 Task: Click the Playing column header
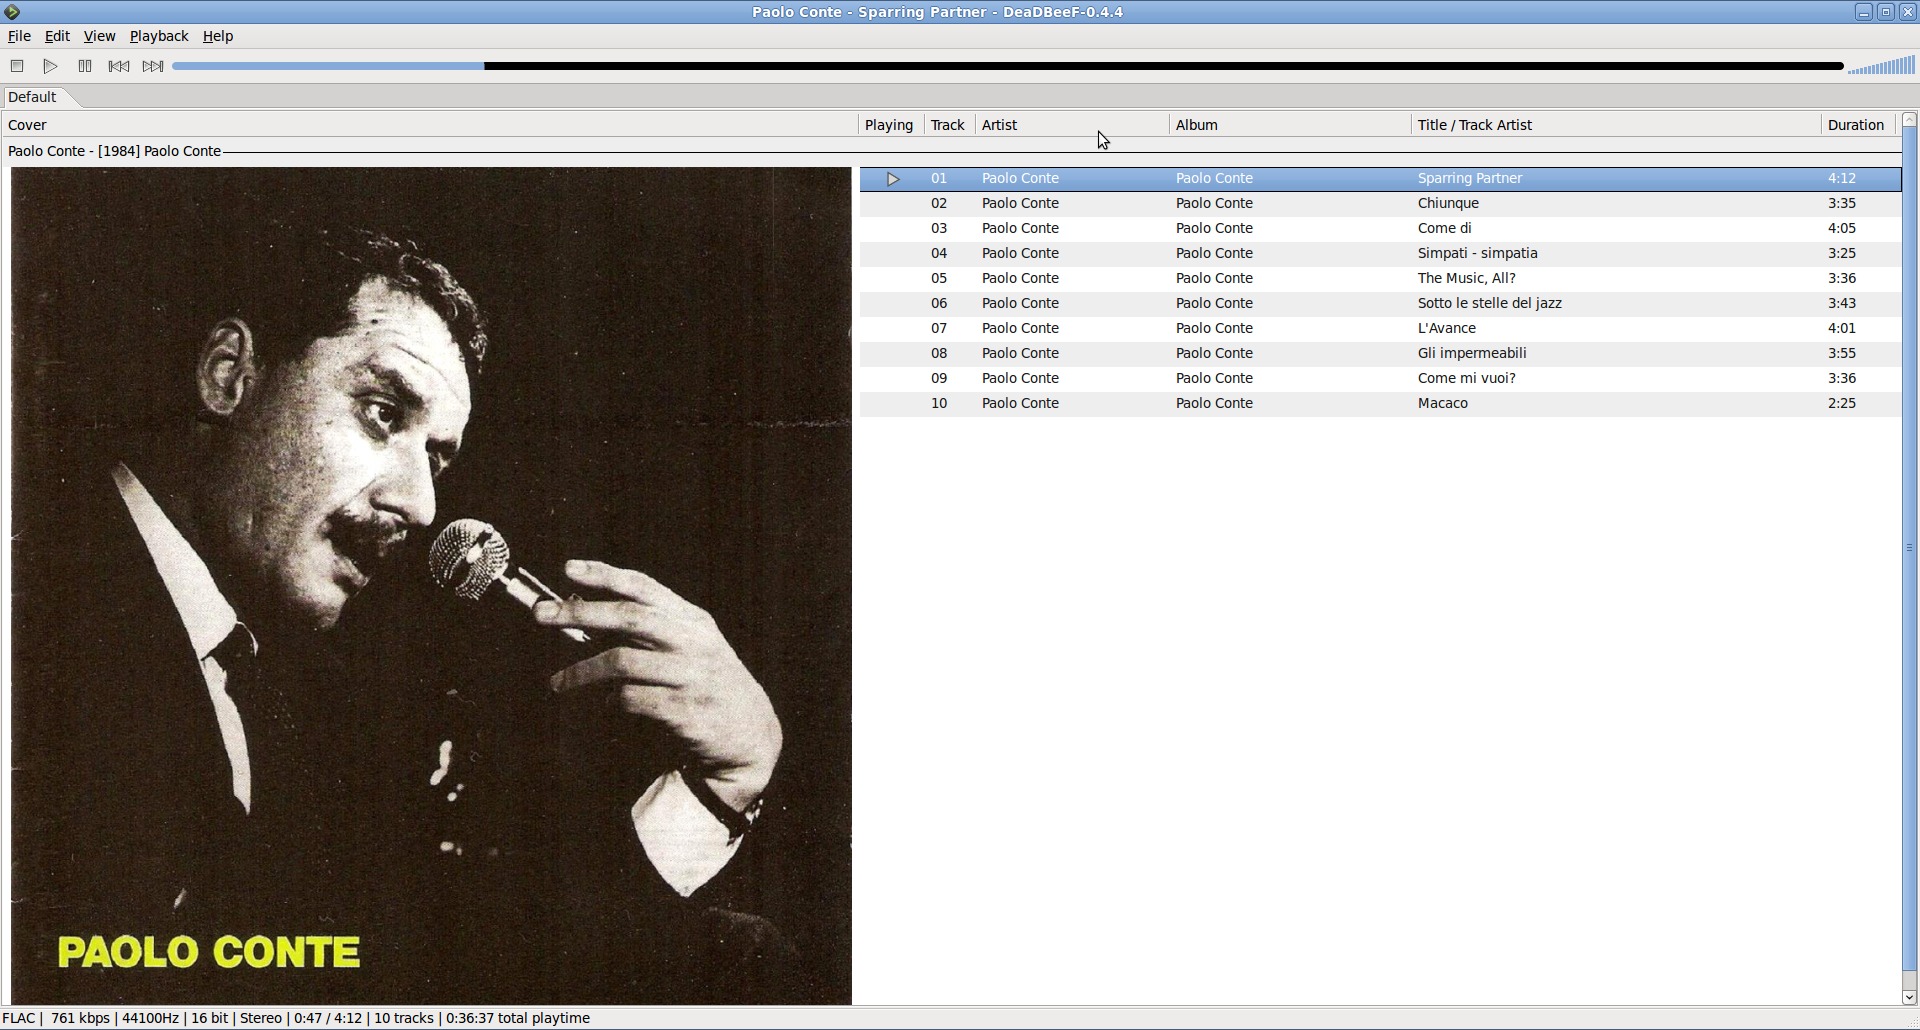[x=890, y=125]
